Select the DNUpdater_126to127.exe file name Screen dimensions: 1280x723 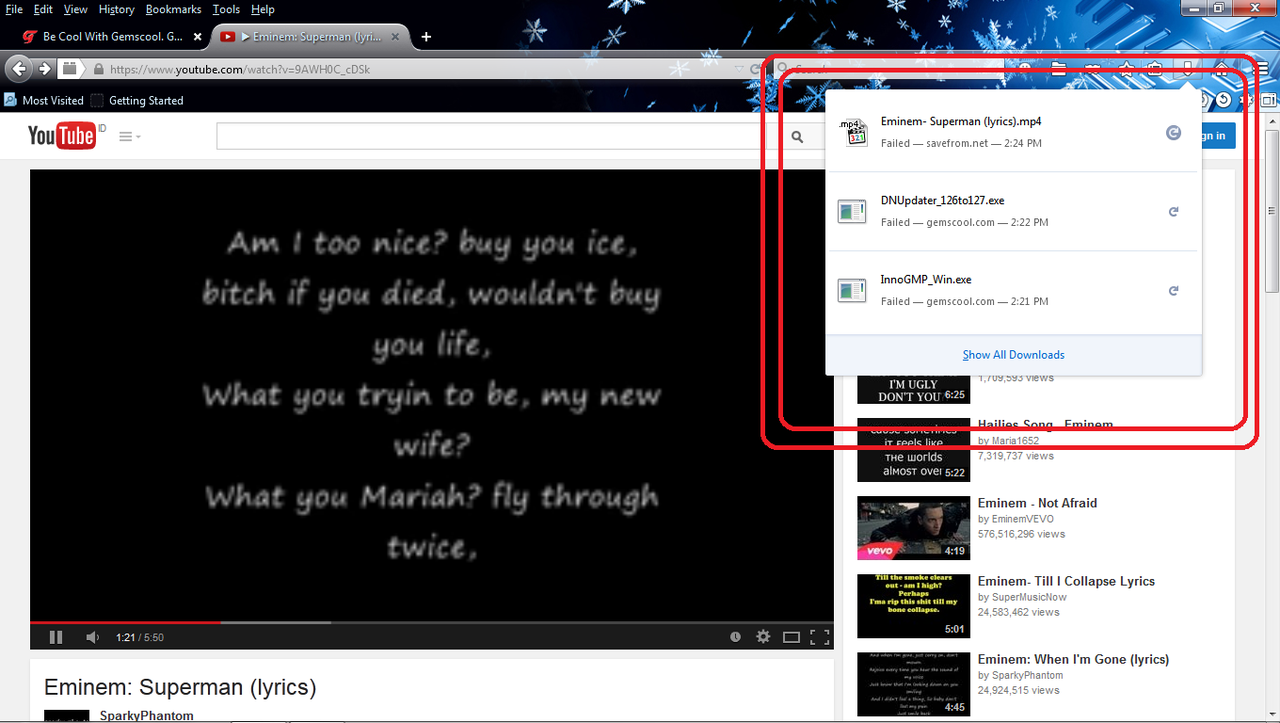tap(942, 200)
